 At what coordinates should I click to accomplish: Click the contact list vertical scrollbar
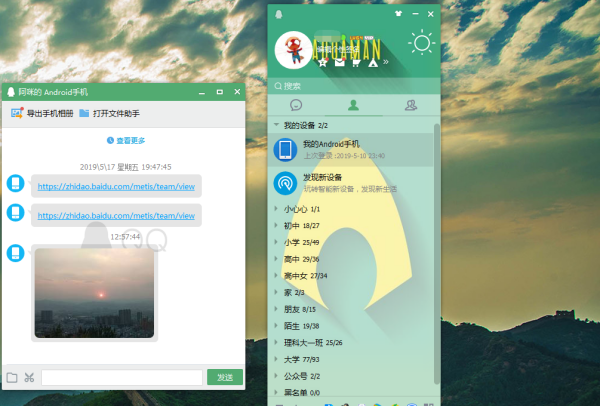[x=437, y=254]
